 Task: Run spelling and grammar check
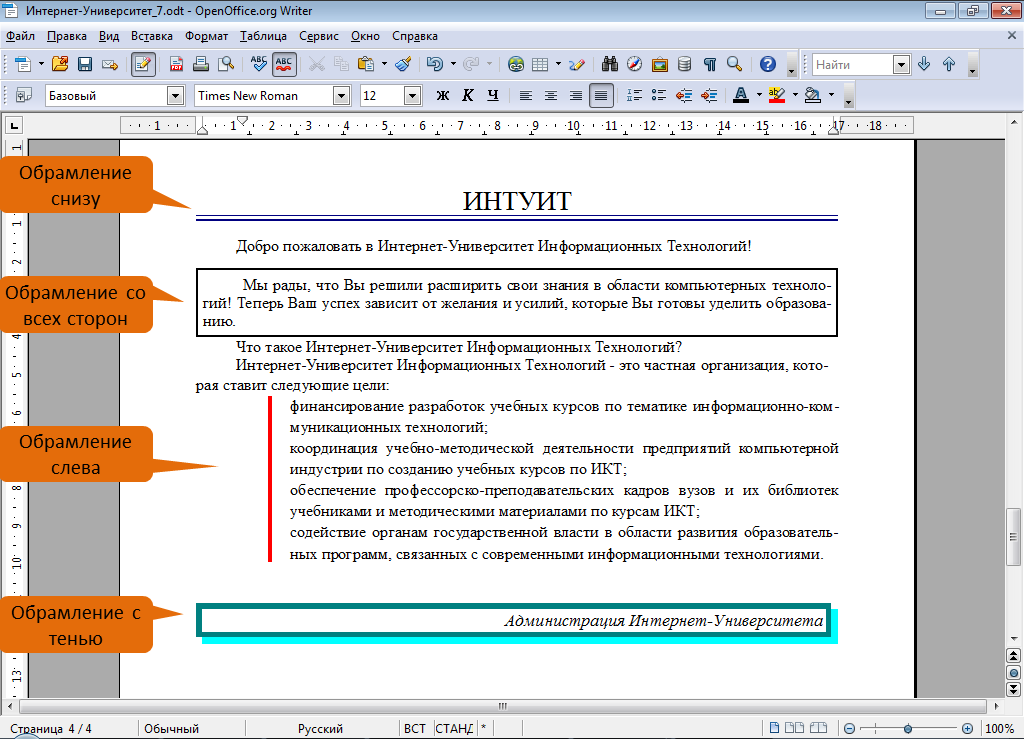pos(259,64)
